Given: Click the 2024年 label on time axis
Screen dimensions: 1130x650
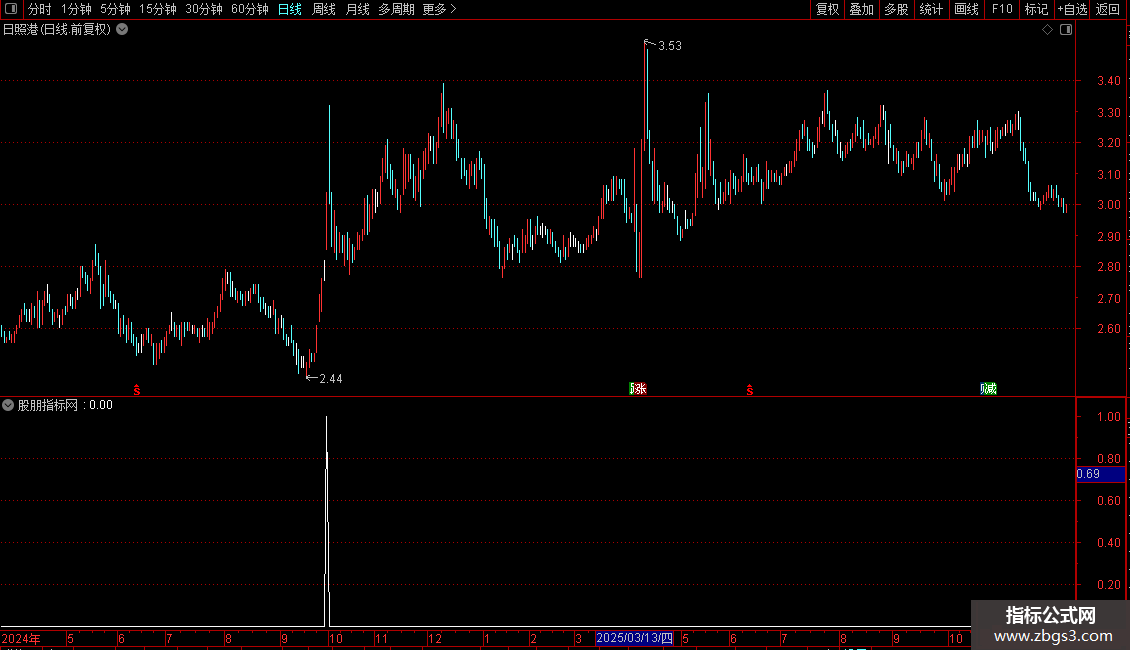Looking at the screenshot, I should click(21, 639).
